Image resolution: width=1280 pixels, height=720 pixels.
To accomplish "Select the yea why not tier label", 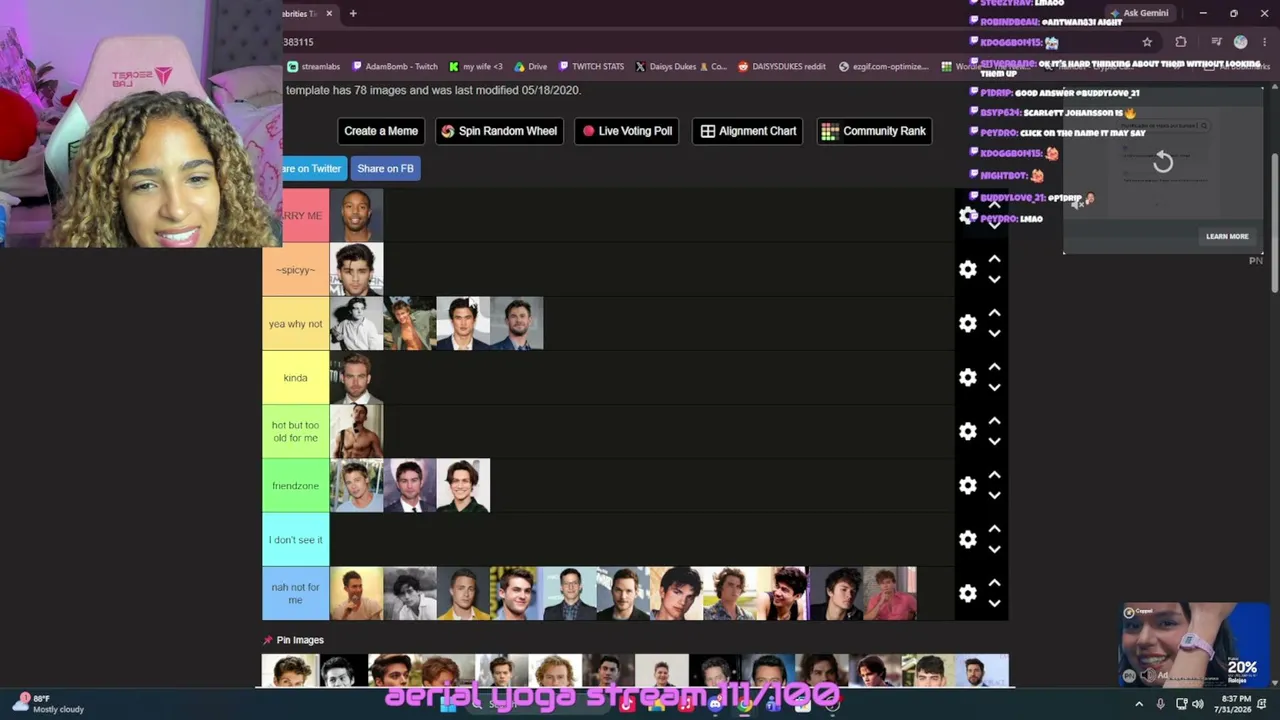I will click(x=296, y=324).
